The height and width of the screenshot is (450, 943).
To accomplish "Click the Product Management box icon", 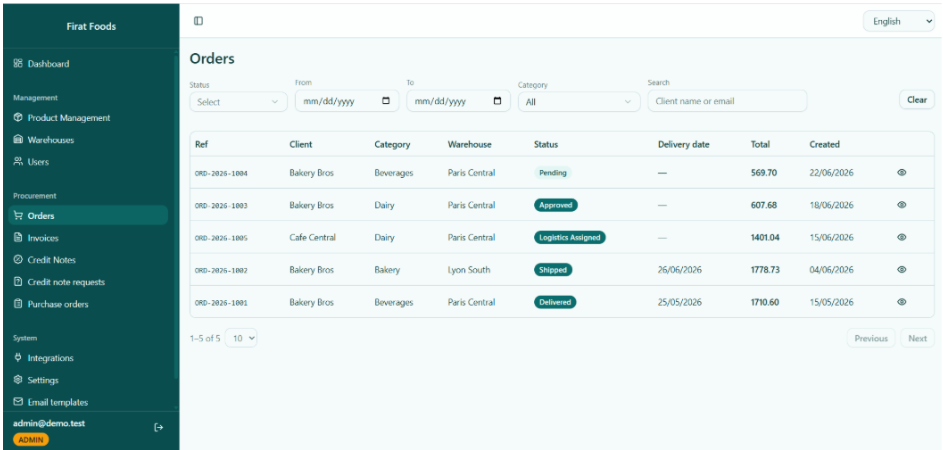I will [18, 118].
